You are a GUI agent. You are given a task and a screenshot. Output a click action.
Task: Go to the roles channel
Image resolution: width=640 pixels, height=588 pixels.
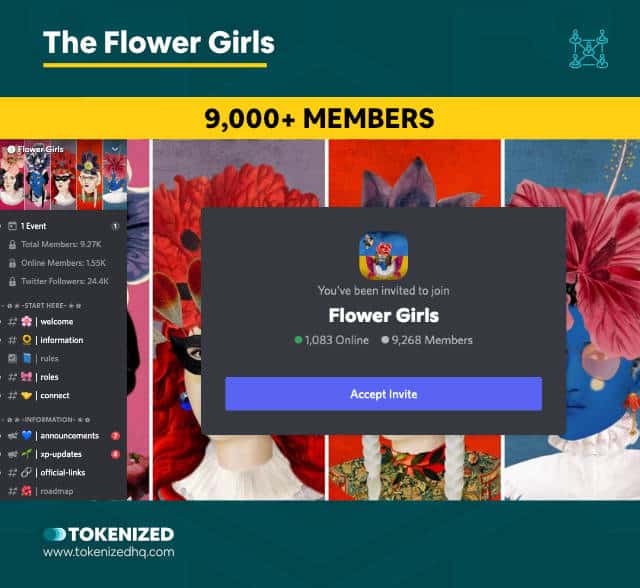[62, 377]
